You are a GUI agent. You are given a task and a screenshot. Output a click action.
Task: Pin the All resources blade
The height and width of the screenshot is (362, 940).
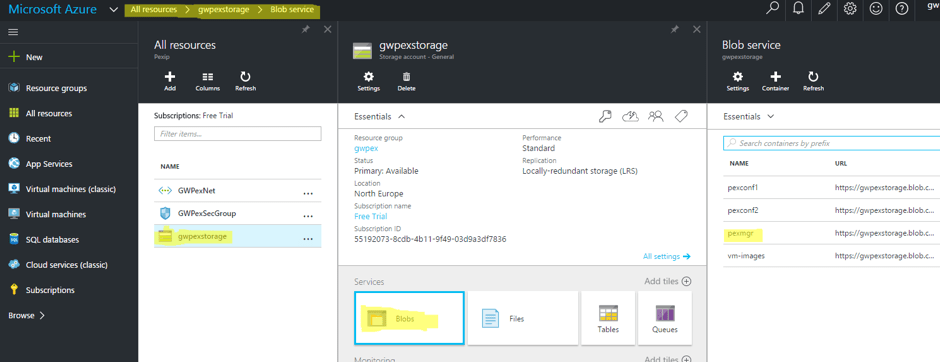306,29
